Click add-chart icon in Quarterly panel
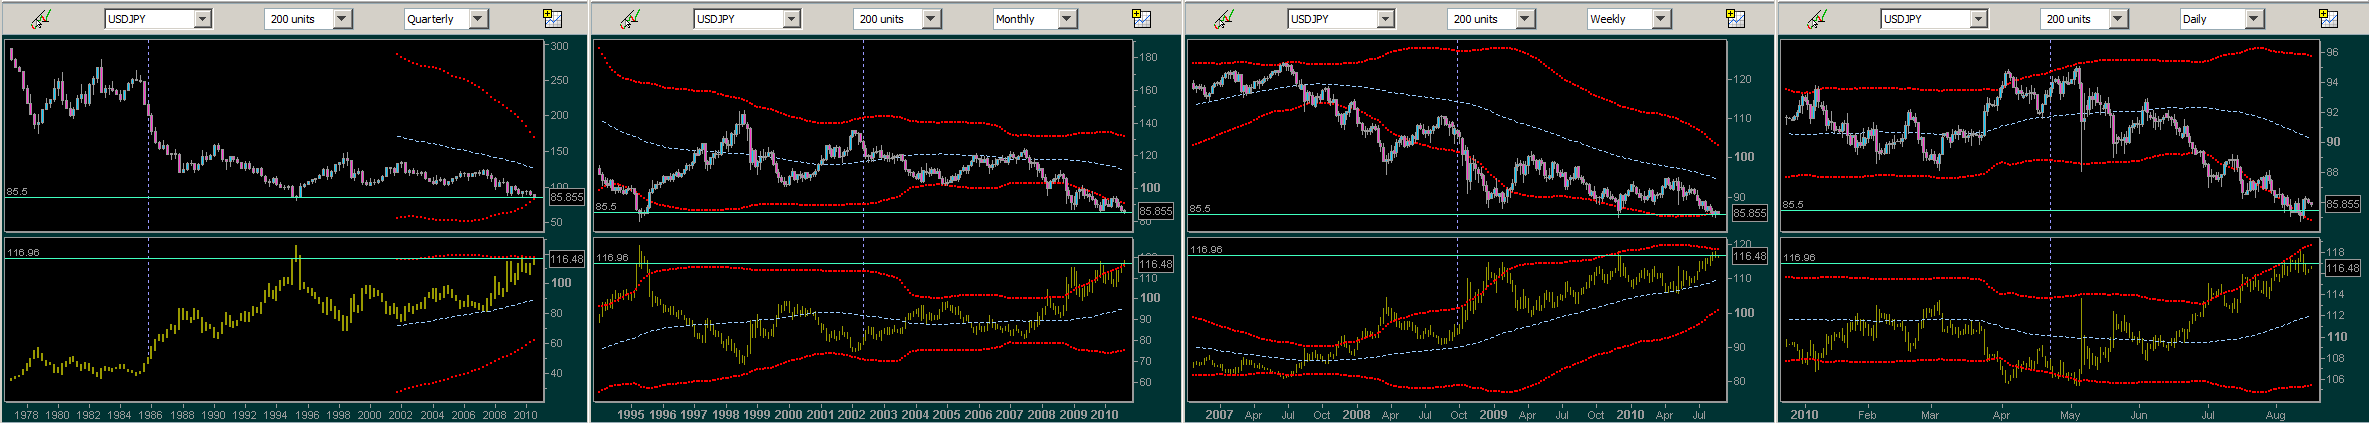 [552, 18]
